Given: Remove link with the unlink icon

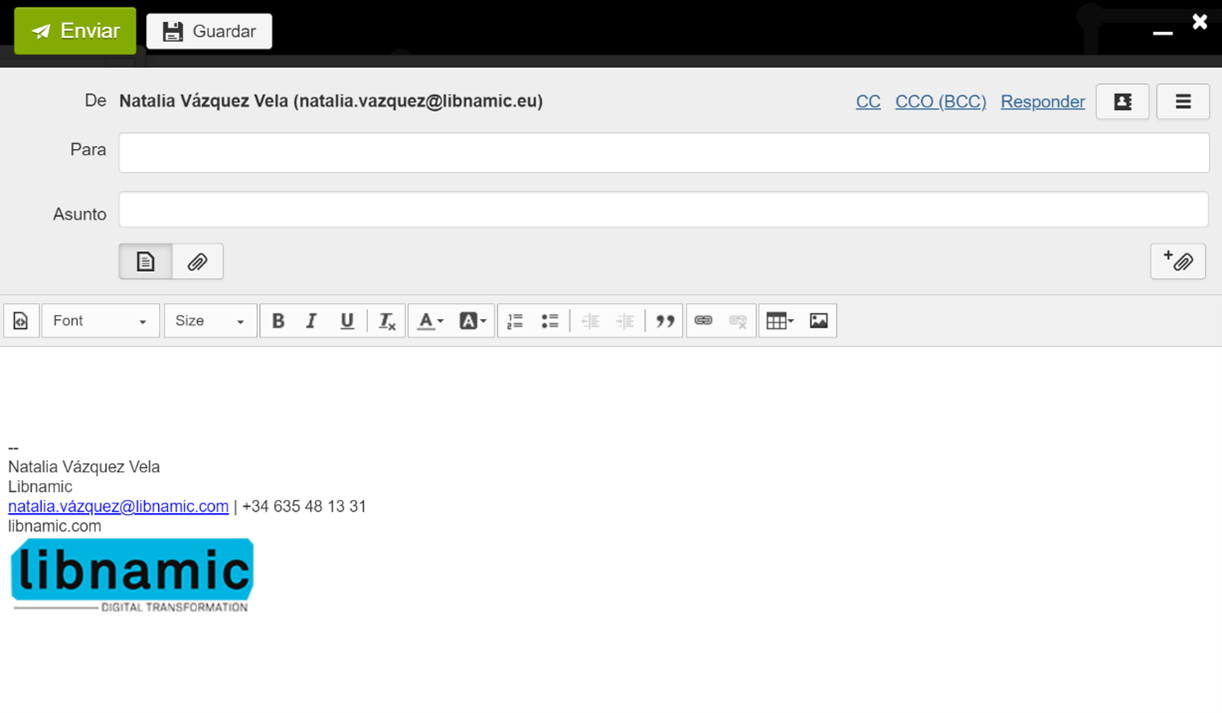Looking at the screenshot, I should click(x=738, y=321).
